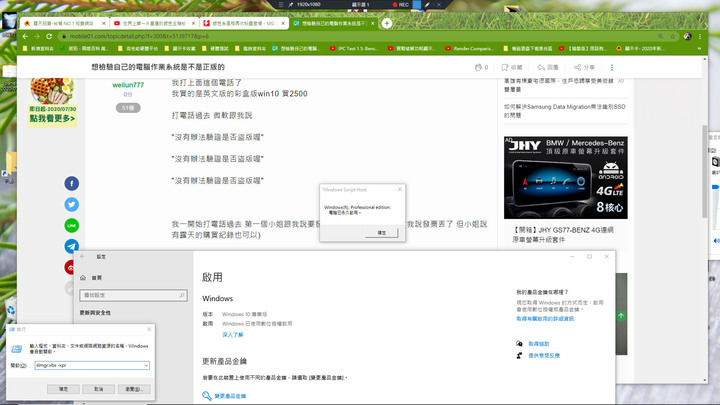Bookmark the page with star icon
Image resolution: width=720 pixels, height=405 pixels.
(673, 36)
